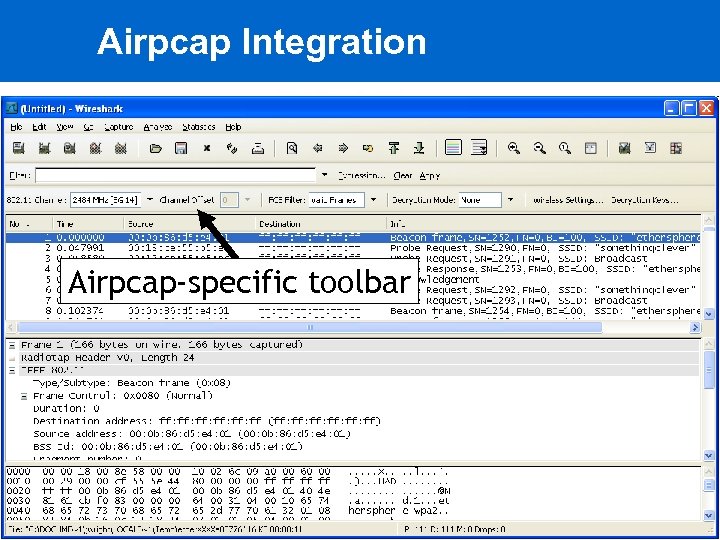
Task: Save the capture file floppy icon
Action: 181,148
